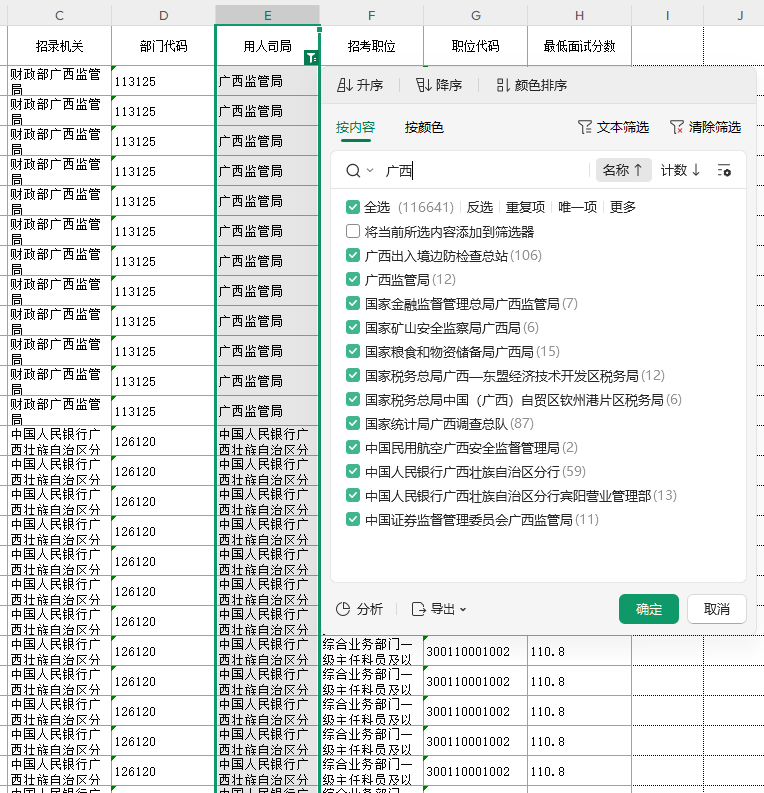Viewport: 764px width, 793px height.
Task: Expand the search options chevron
Action: click(370, 170)
